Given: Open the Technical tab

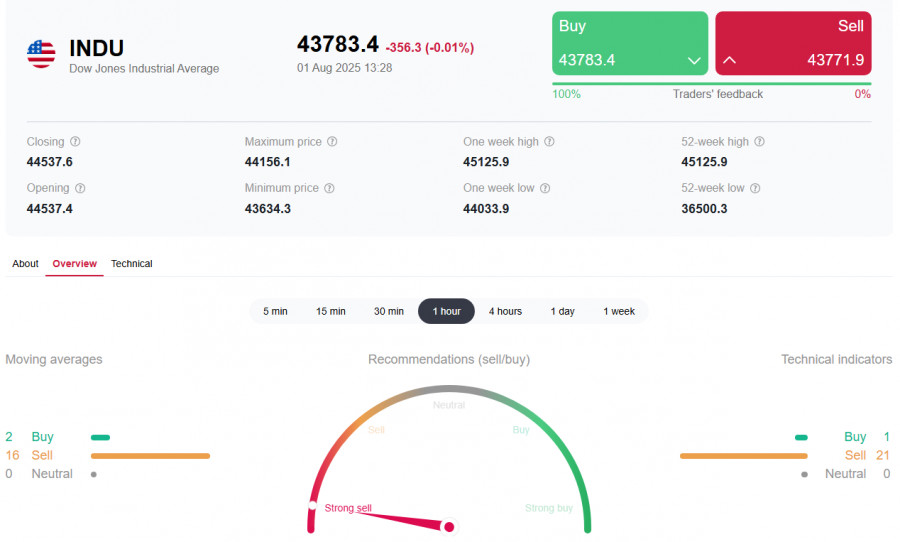Looking at the screenshot, I should pyautogui.click(x=131, y=264).
